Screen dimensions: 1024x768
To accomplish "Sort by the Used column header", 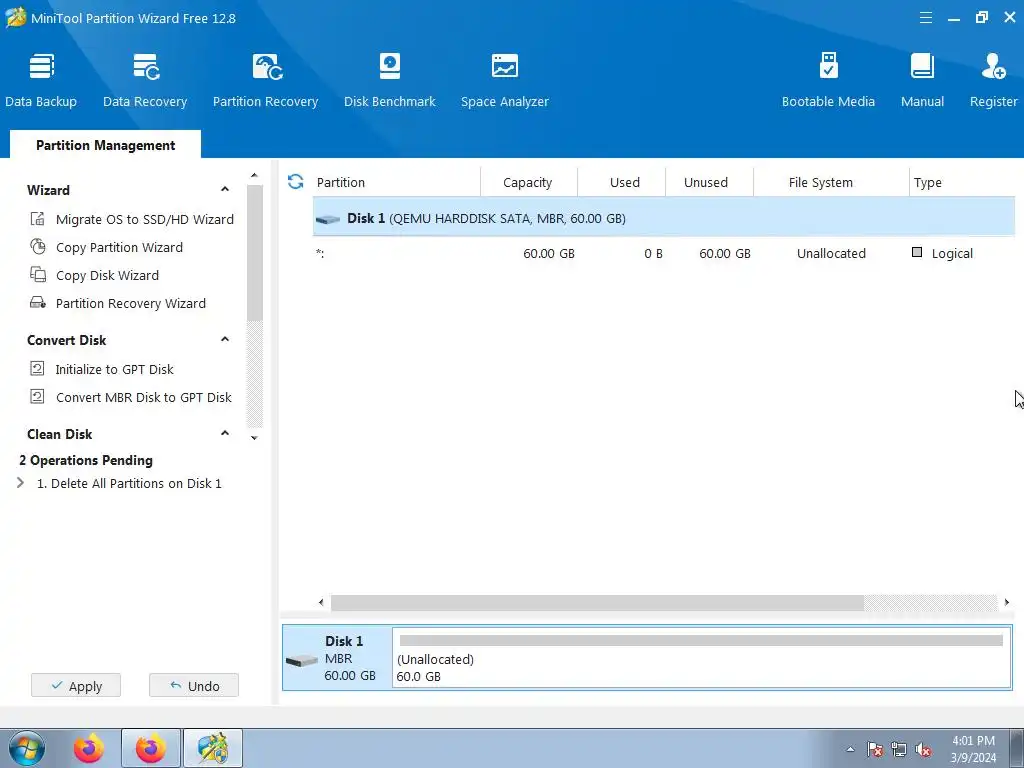I will coord(622,182).
